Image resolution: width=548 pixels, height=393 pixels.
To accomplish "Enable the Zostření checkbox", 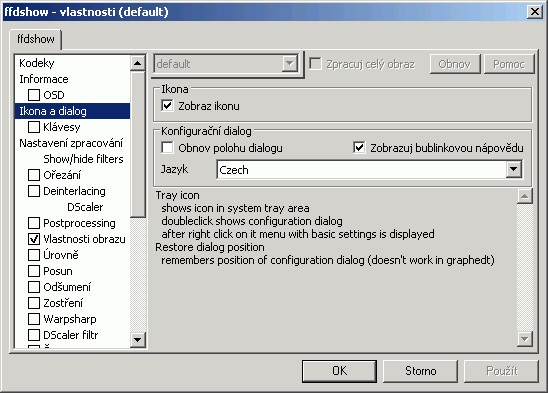I will pos(34,303).
